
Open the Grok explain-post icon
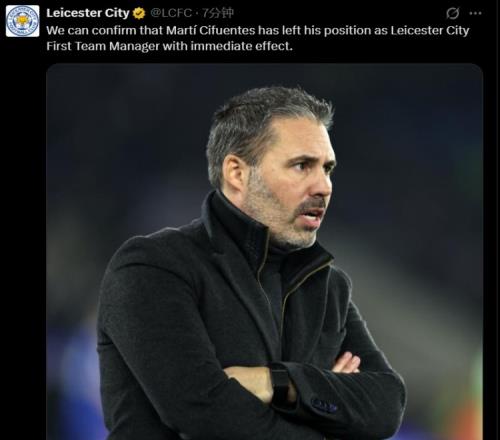[452, 13]
